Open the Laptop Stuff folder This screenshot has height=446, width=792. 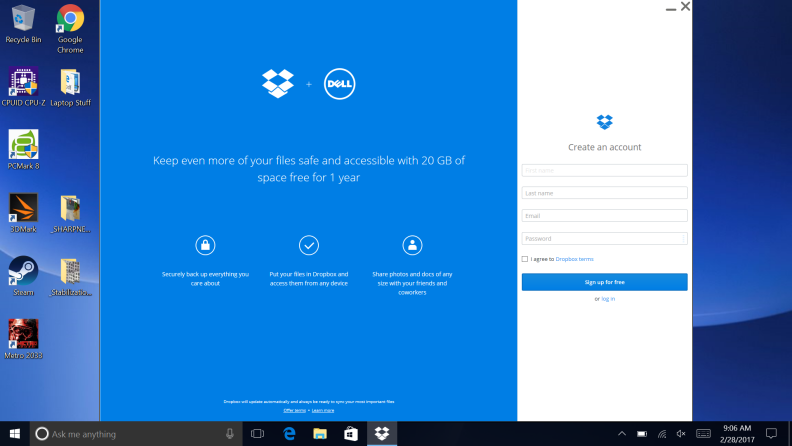click(x=70, y=87)
